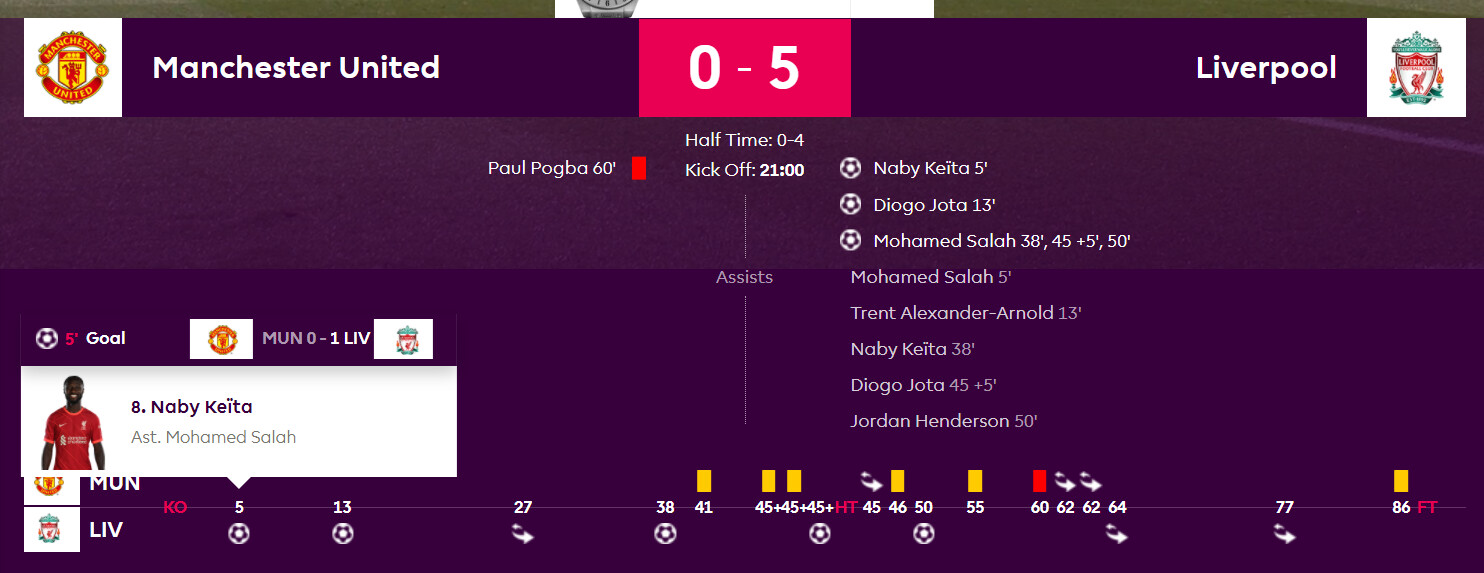Click the Jordan Henderson assist at 50'
This screenshot has height=573, width=1484.
944,421
